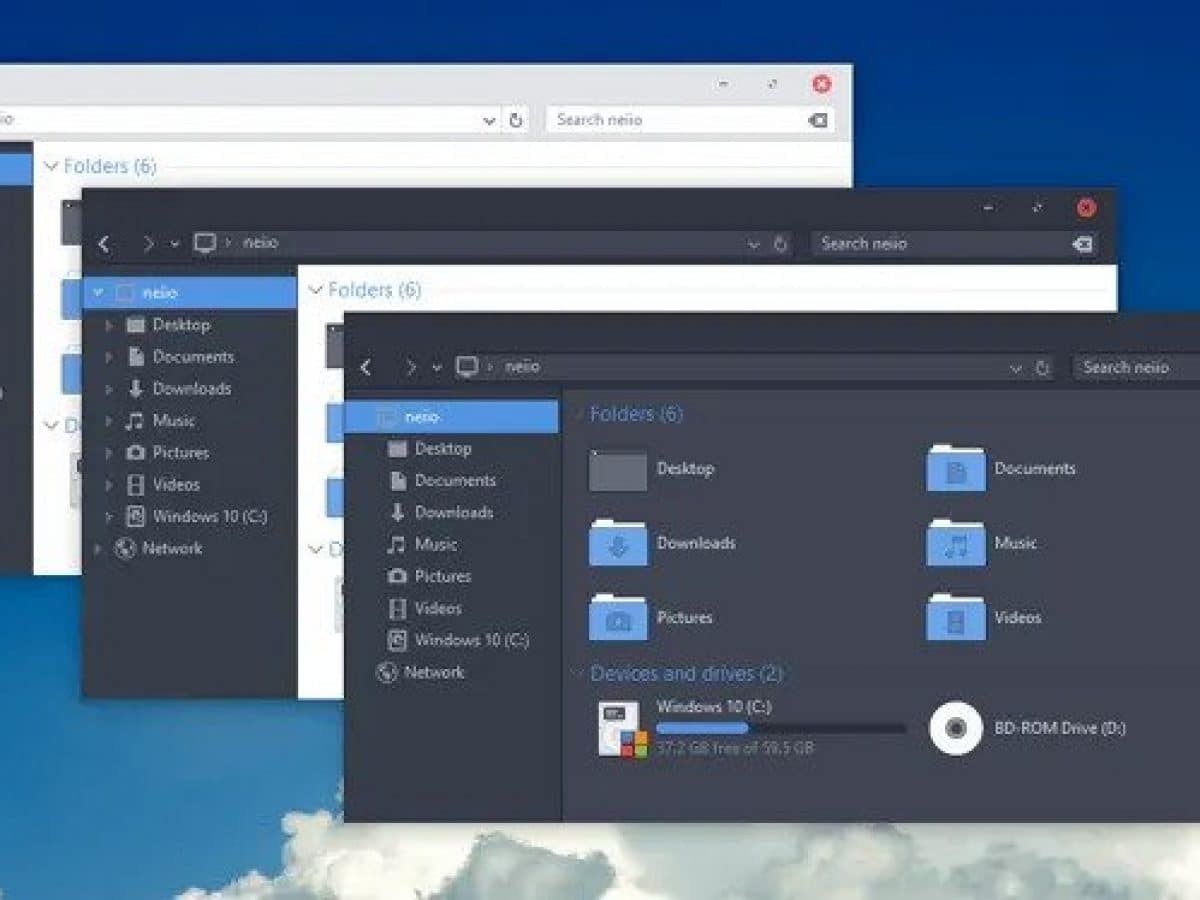Collapse neiio node in middle window tree

[98, 293]
